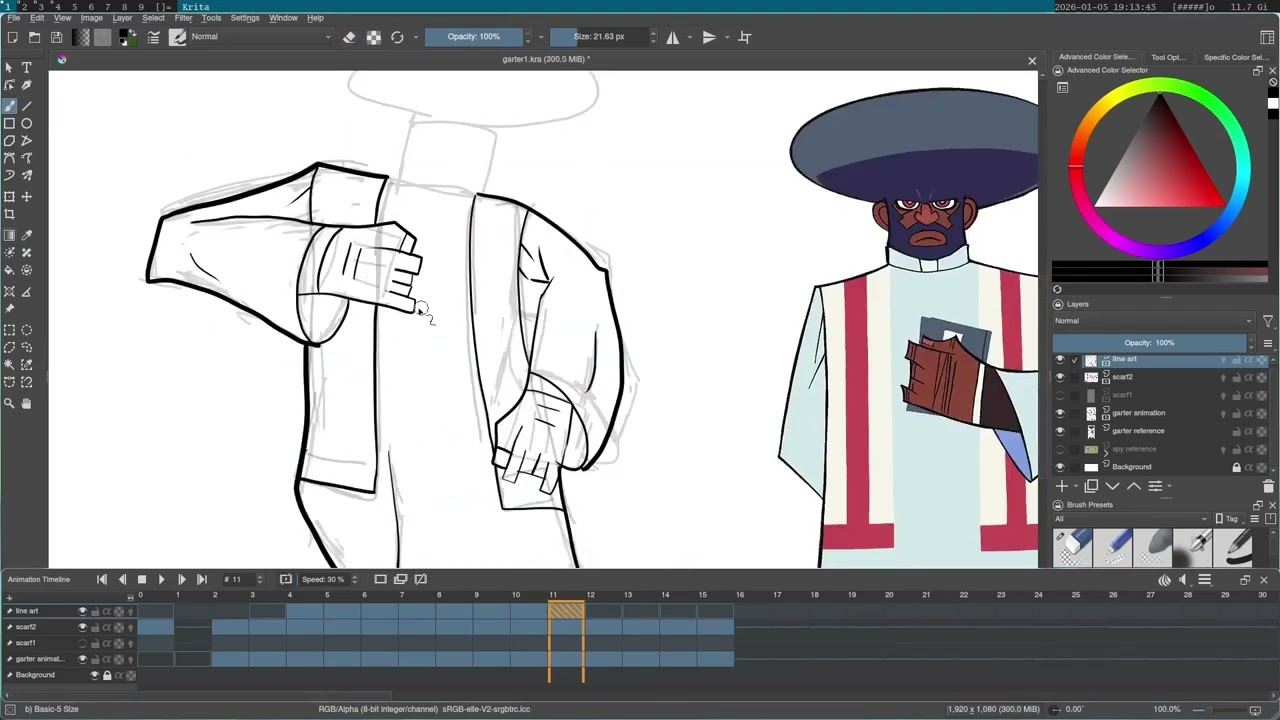Click the wrap-around mode icon
Screen dimensions: 1280x720
click(x=744, y=37)
